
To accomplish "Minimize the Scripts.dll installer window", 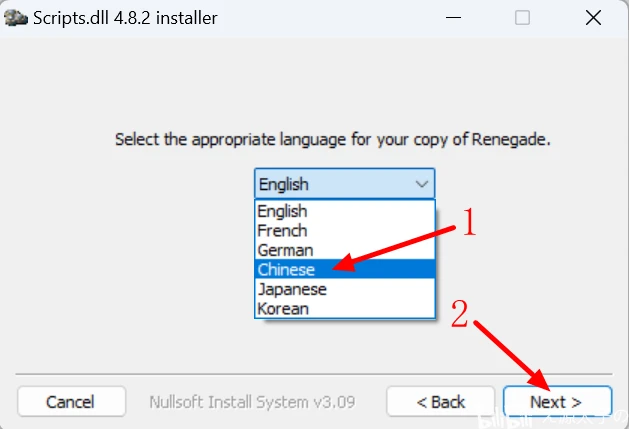I will coord(465,18).
